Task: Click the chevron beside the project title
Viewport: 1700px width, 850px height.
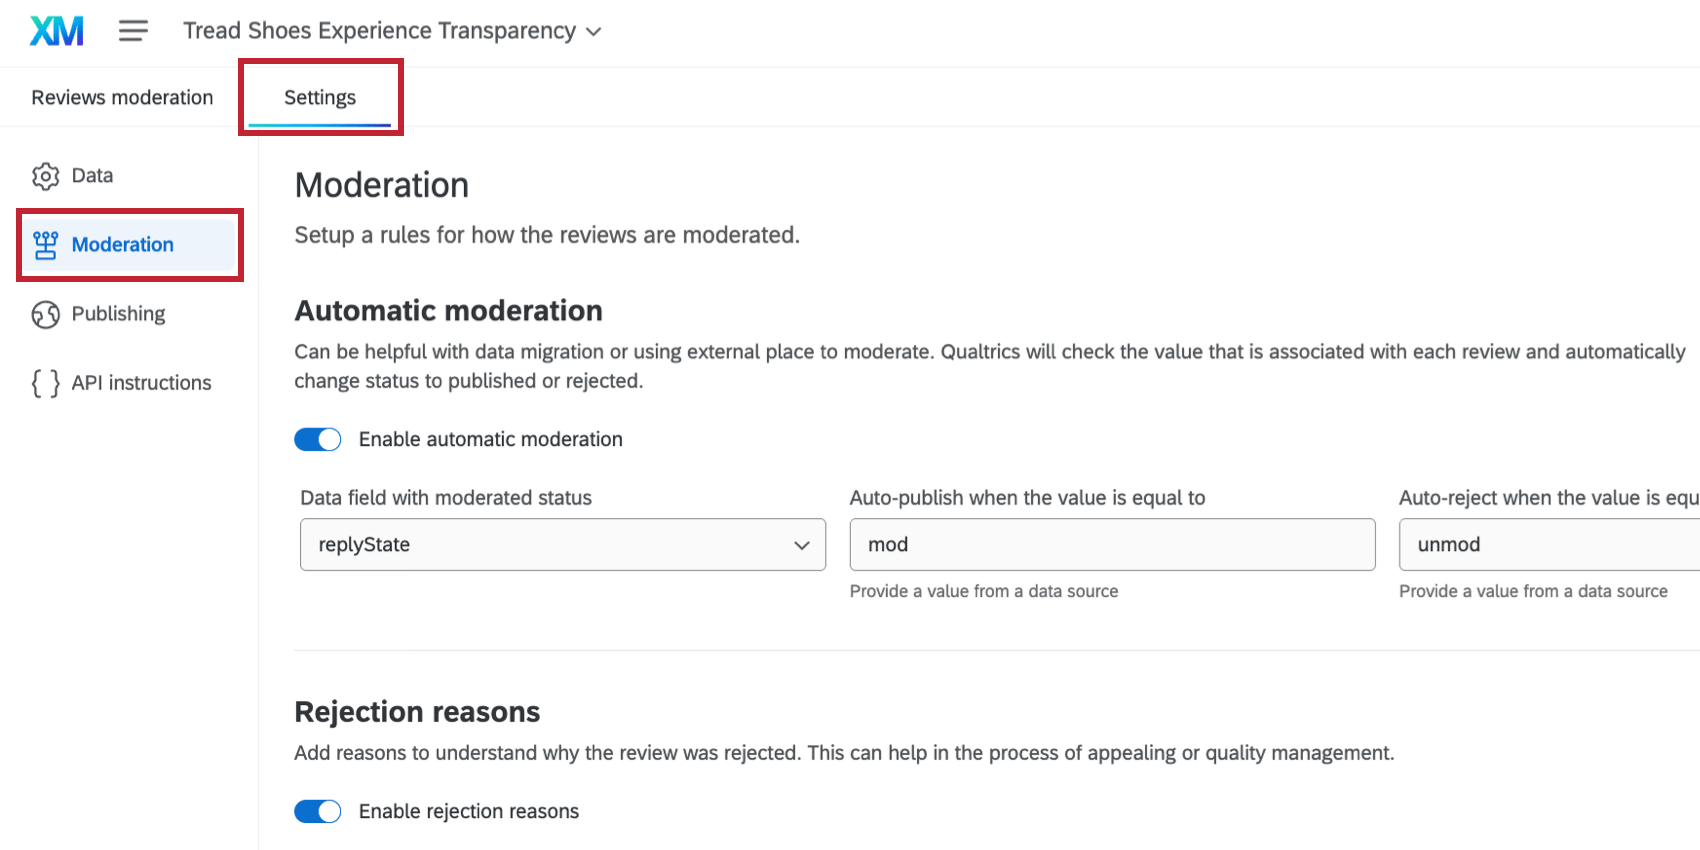Action: click(x=592, y=31)
